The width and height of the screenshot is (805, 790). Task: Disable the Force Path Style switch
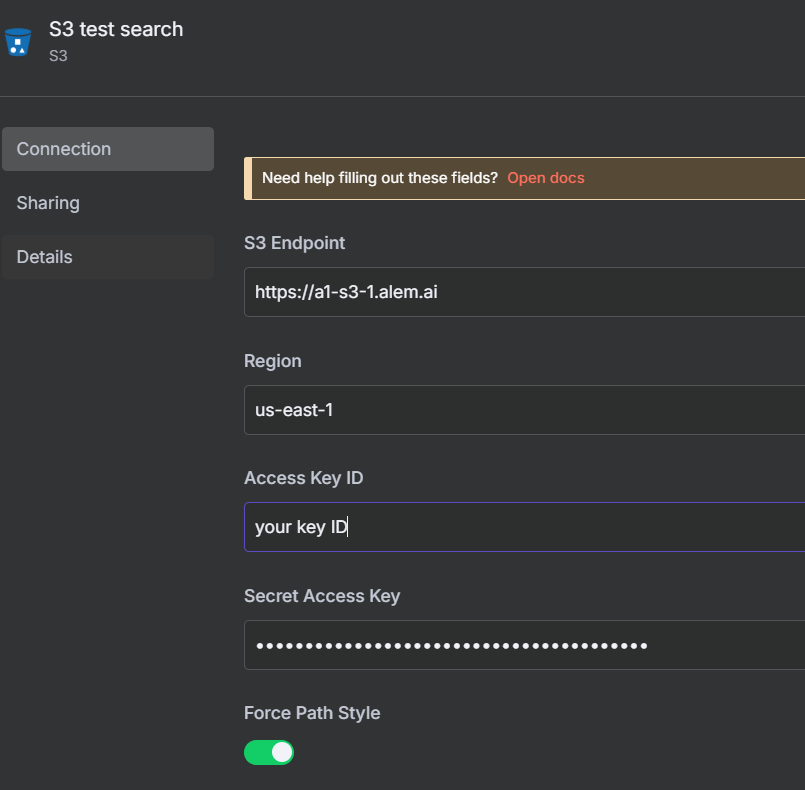[269, 752]
